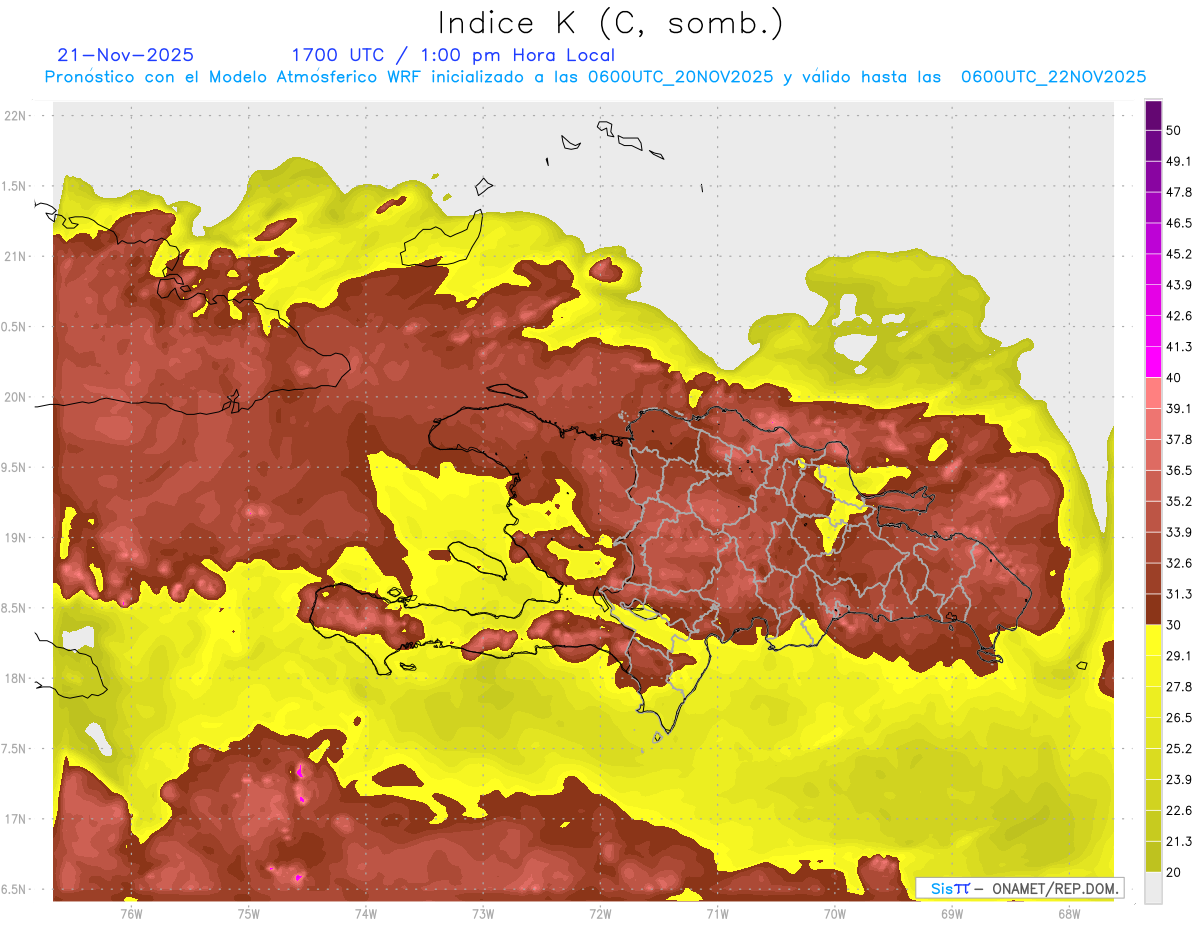The height and width of the screenshot is (927, 1200).
Task: Click legend value "23.9"
Action: [x=1179, y=780]
